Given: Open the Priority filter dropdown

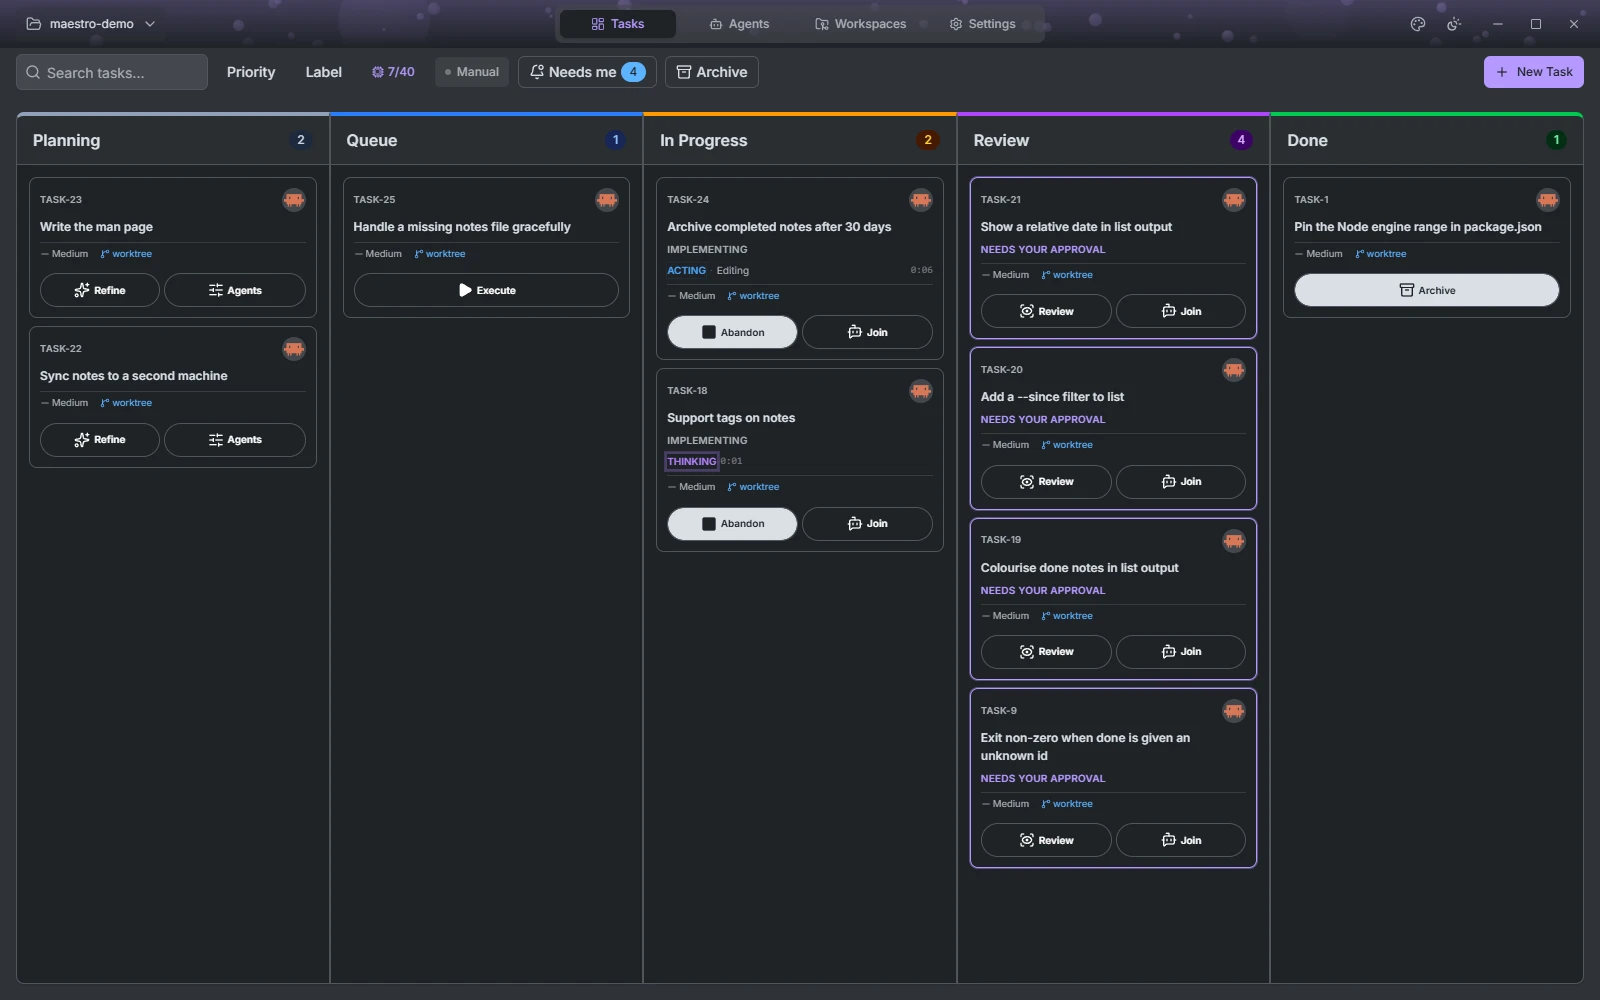Looking at the screenshot, I should tap(251, 72).
